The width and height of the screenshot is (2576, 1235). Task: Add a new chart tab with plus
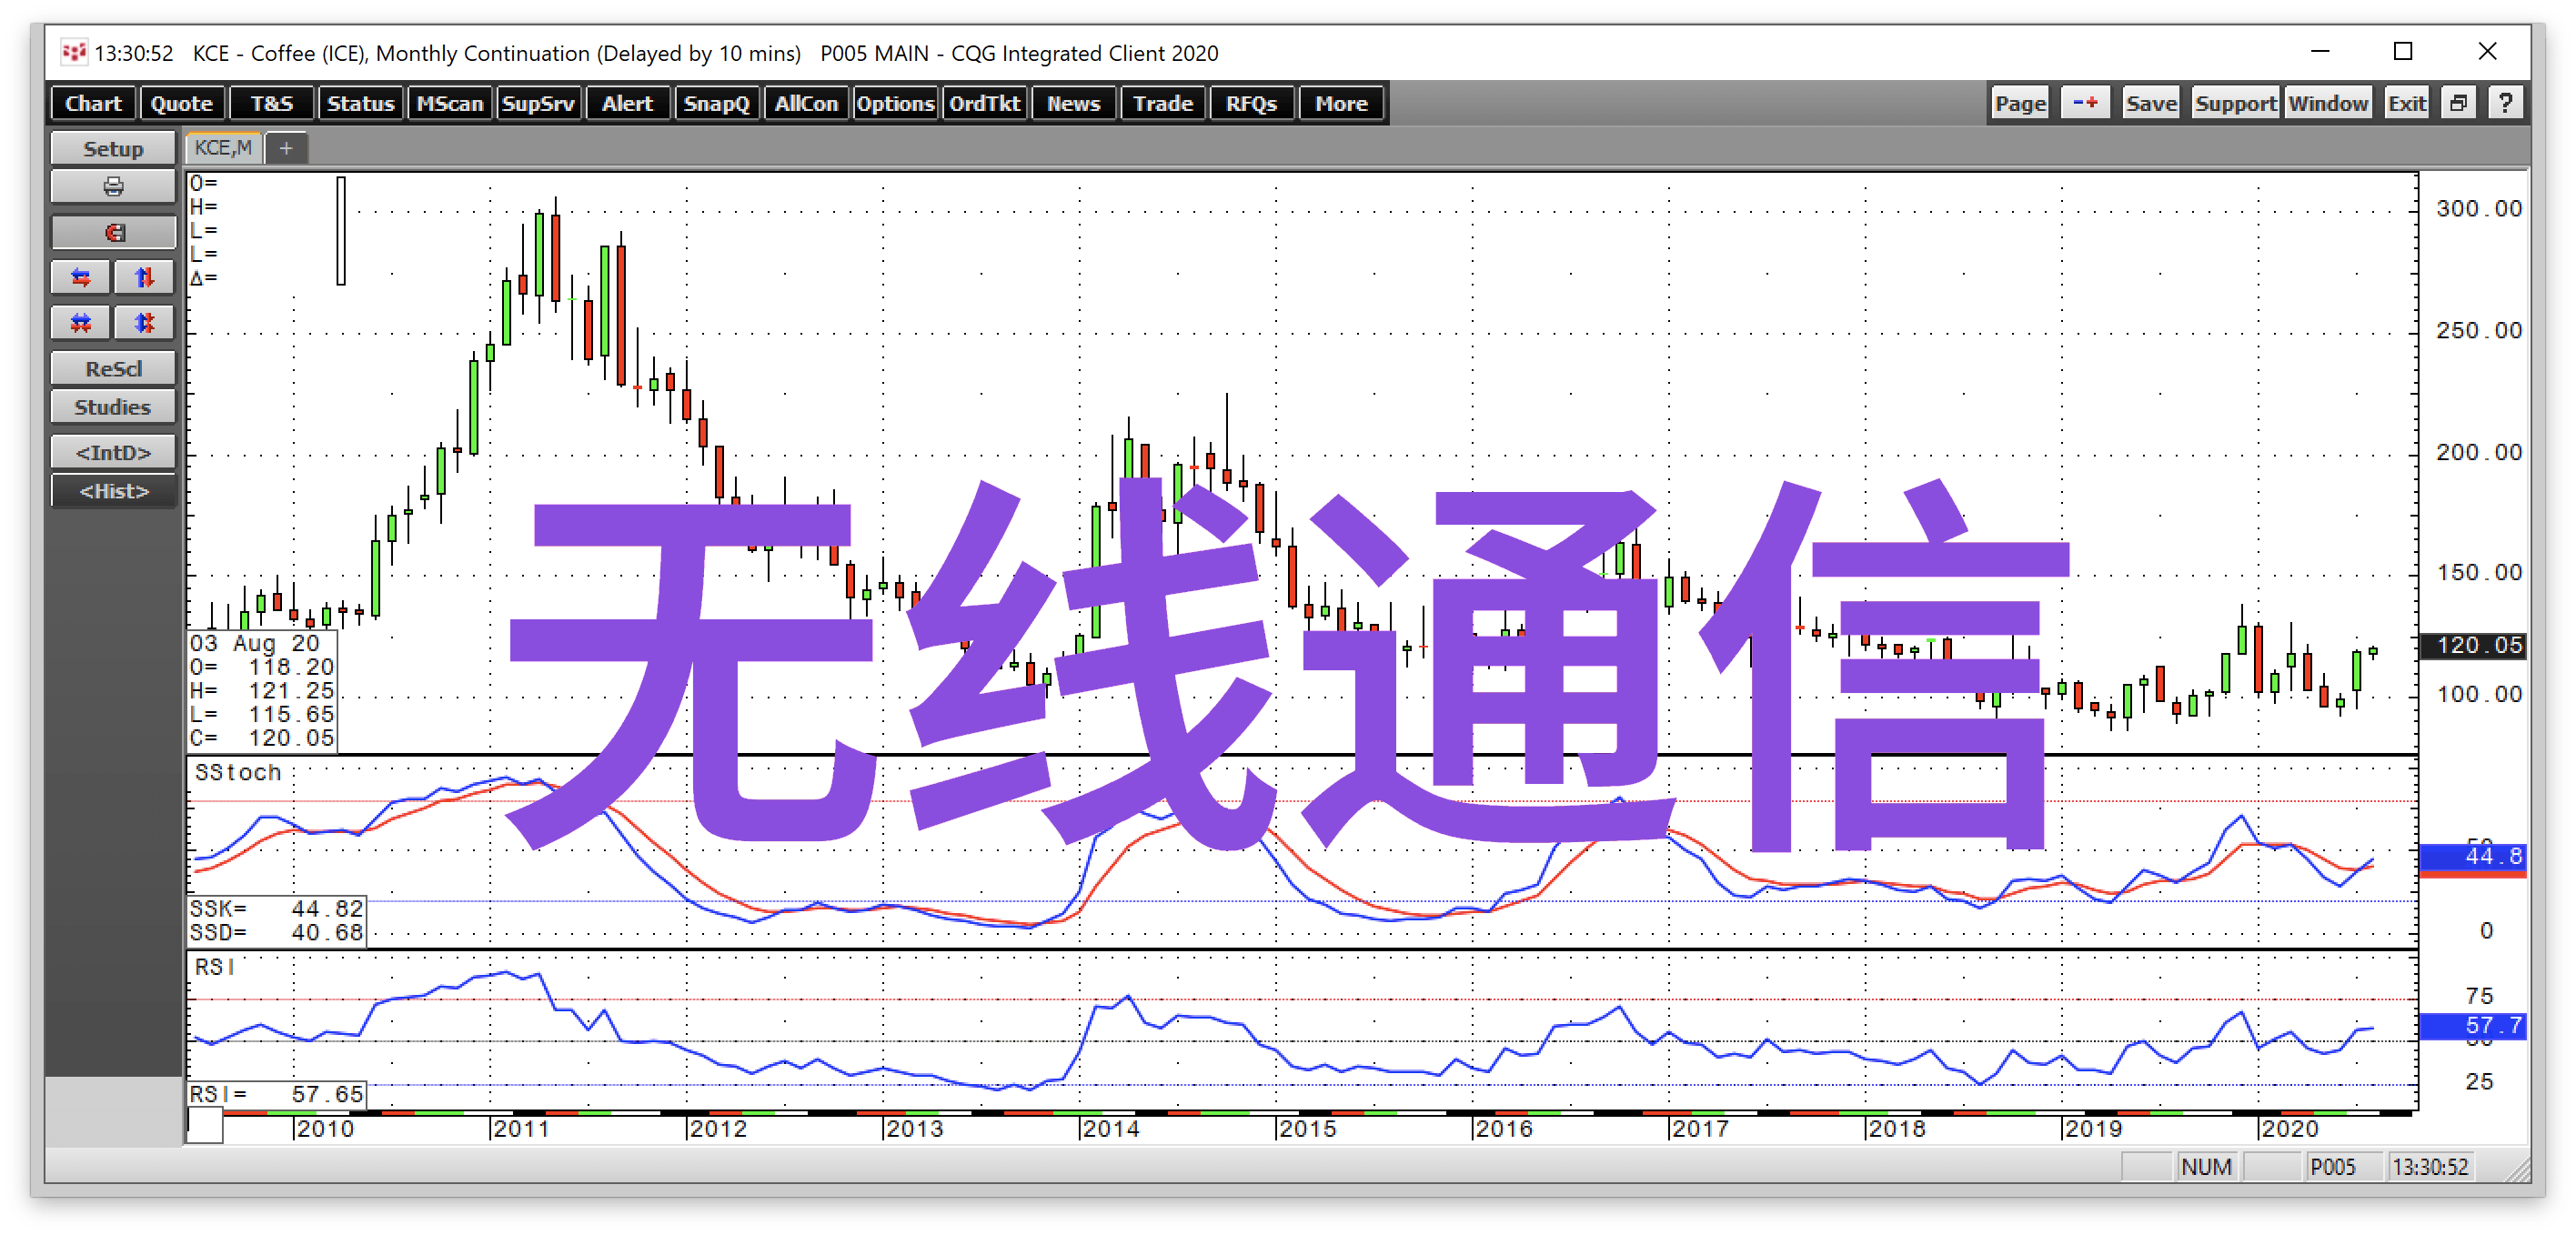pos(286,149)
